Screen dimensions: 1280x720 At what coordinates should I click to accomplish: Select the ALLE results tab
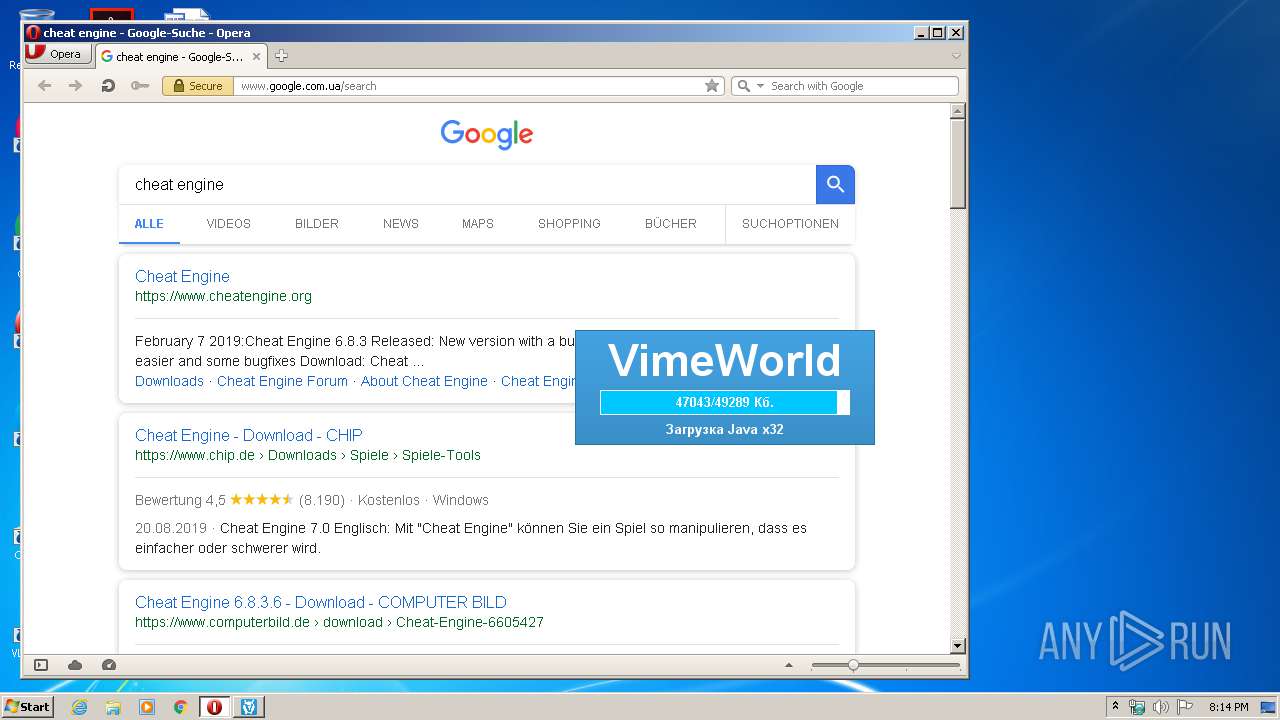click(149, 224)
